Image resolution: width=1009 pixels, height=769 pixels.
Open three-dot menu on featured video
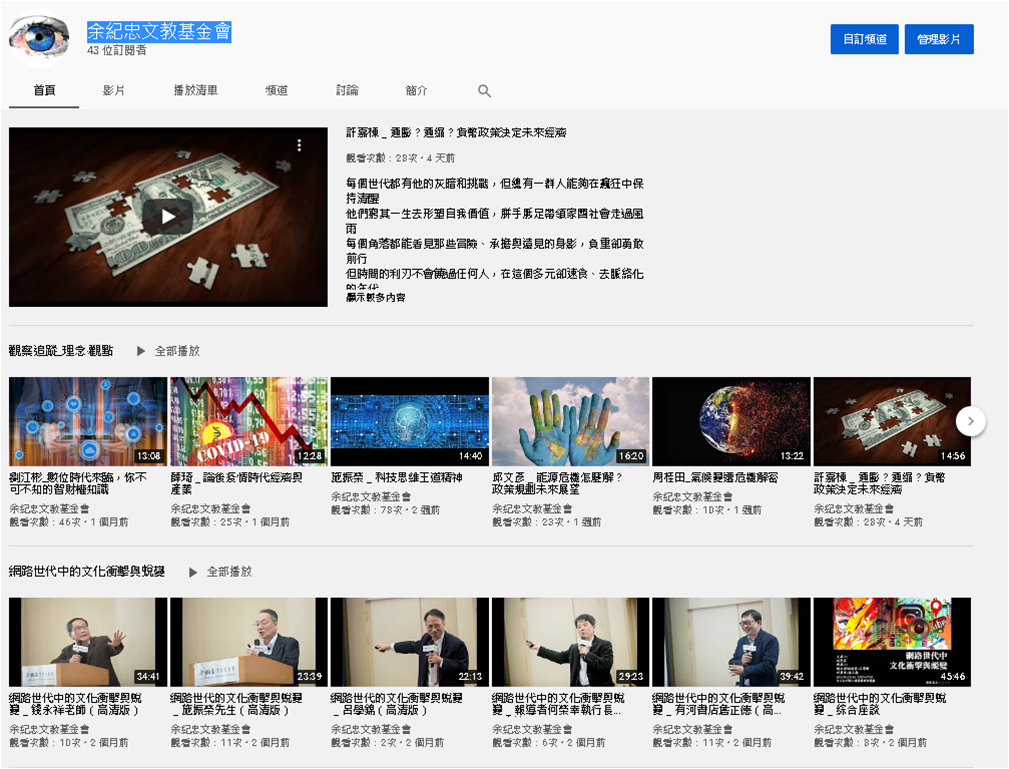(299, 145)
